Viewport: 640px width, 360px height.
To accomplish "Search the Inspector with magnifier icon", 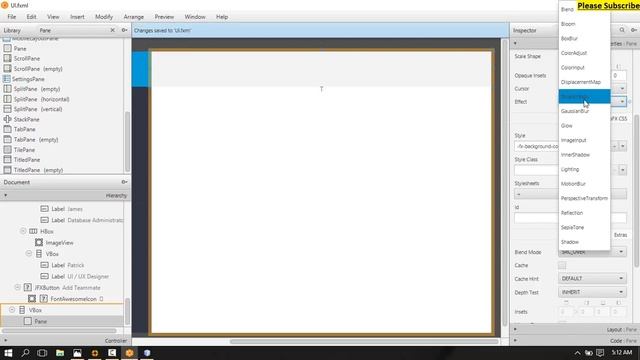I will [x=622, y=30].
